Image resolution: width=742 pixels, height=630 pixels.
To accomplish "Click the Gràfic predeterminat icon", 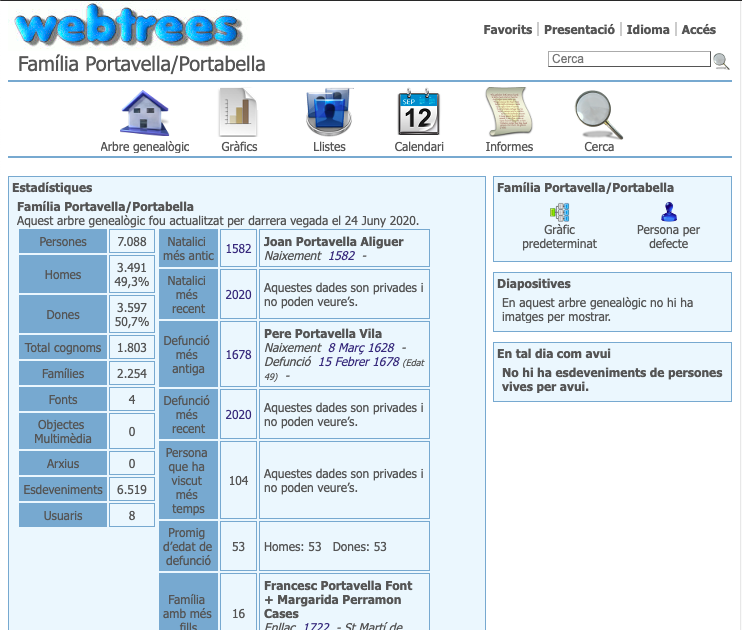I will tap(559, 212).
